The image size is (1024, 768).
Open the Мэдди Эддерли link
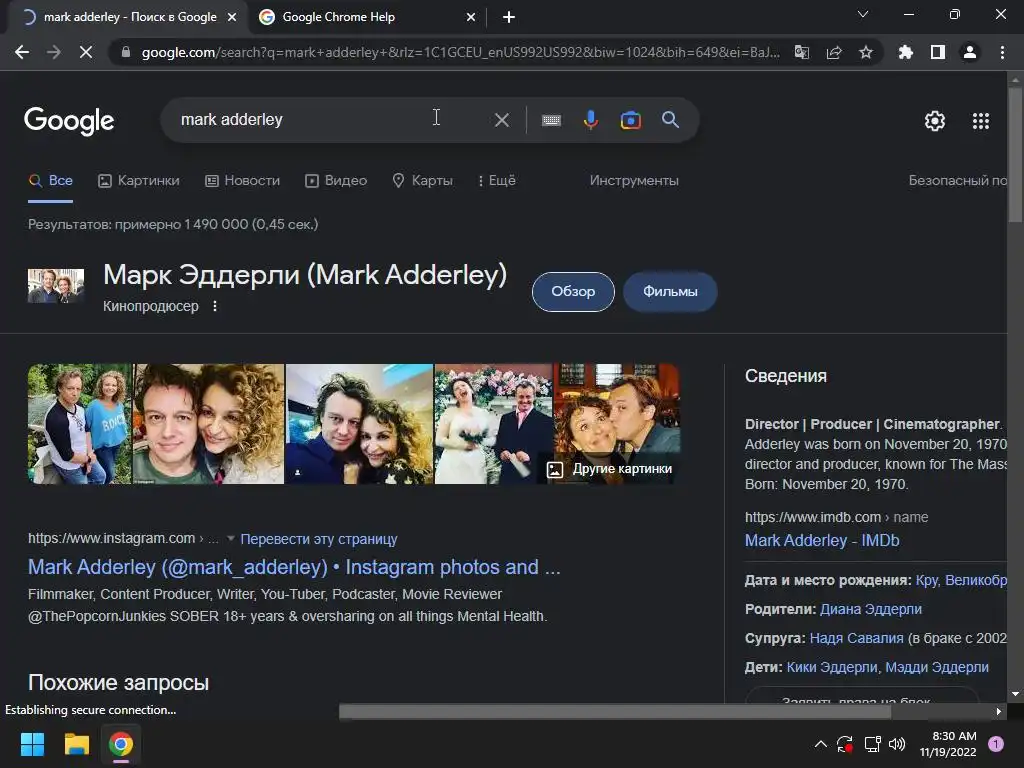point(936,667)
